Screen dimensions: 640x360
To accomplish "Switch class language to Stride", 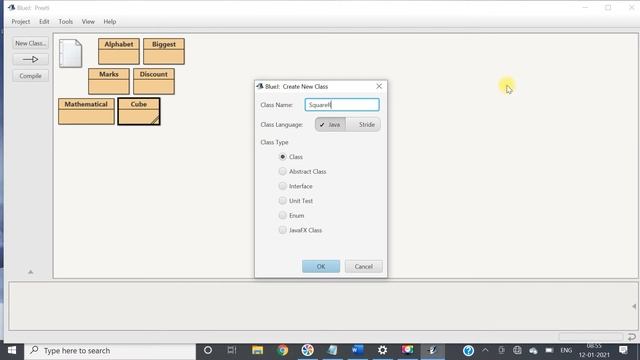I will click(x=363, y=124).
